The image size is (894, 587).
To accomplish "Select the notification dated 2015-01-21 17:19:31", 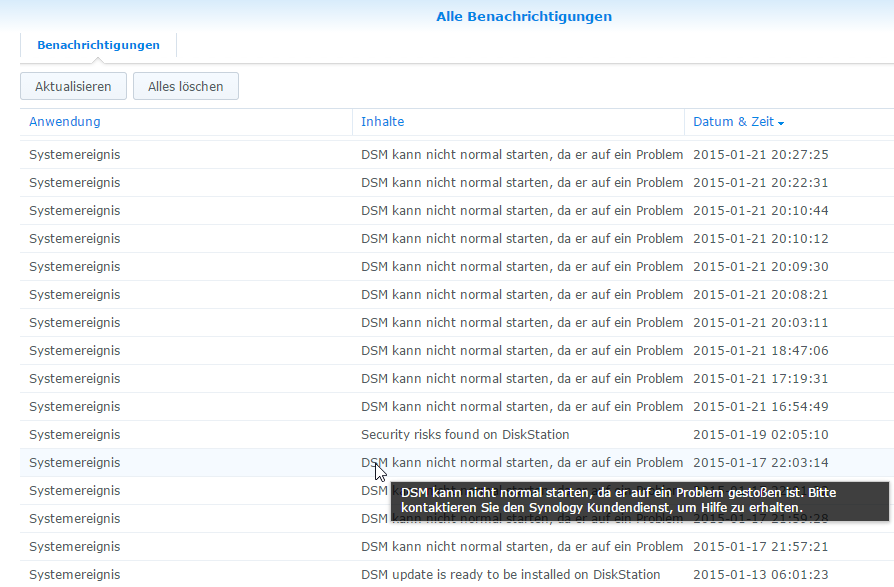I will coord(457,378).
